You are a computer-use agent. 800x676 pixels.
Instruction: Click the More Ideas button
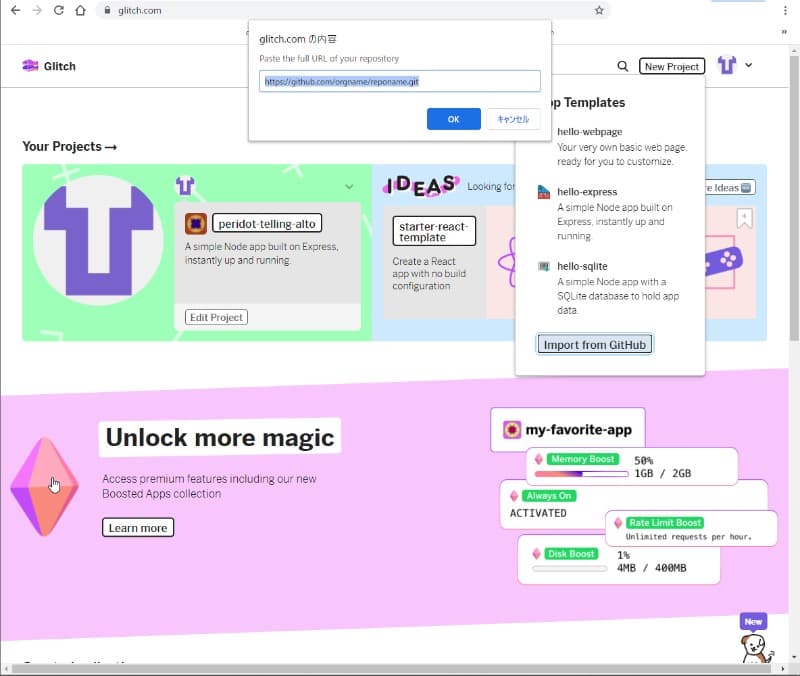point(729,188)
